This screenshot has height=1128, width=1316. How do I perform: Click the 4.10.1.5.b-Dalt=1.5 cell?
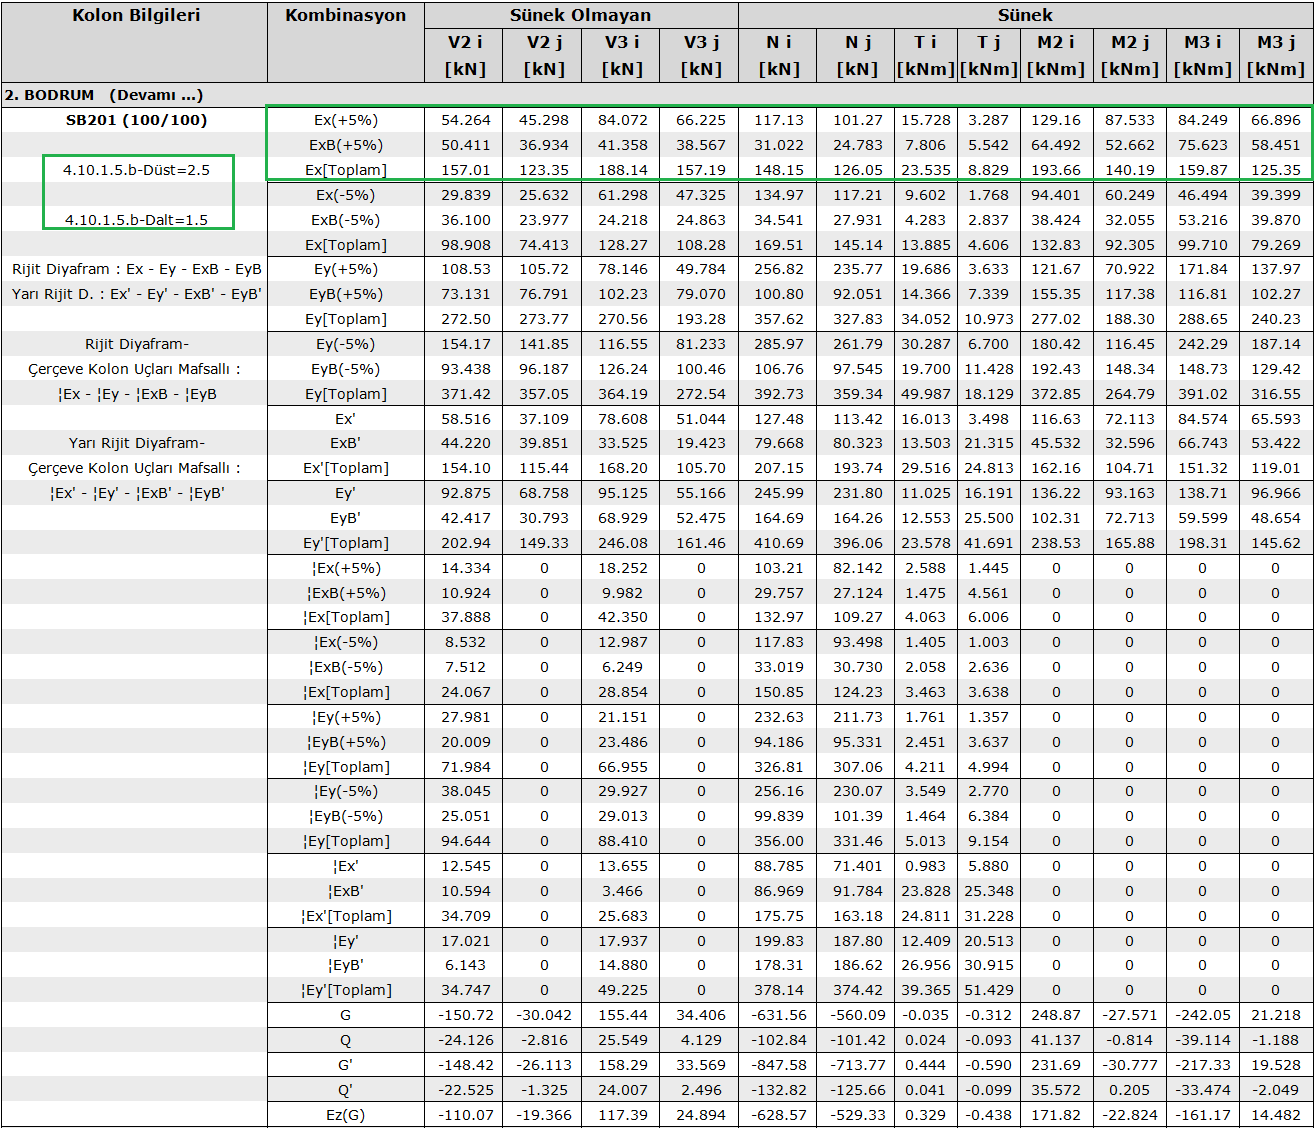(x=137, y=220)
